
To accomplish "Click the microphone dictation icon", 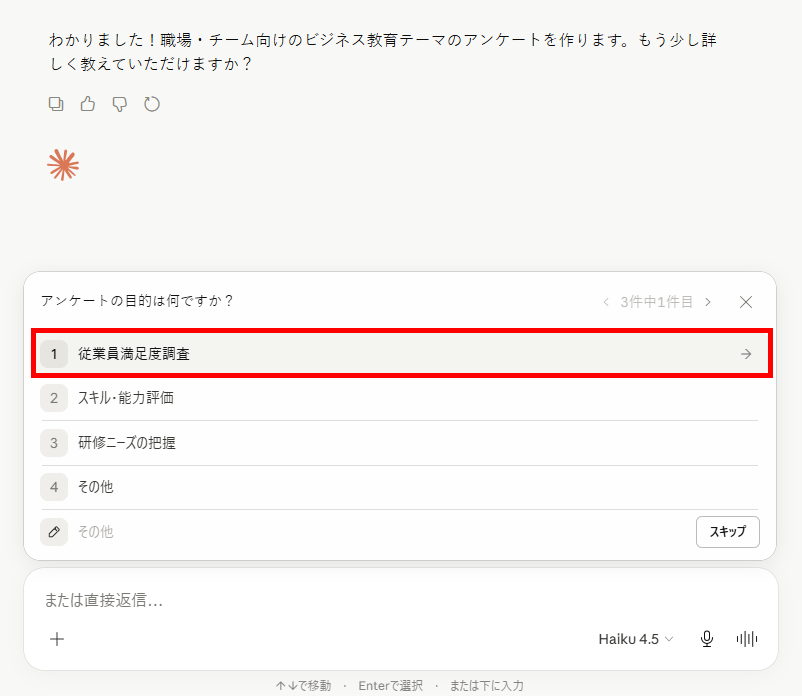I will click(x=707, y=639).
